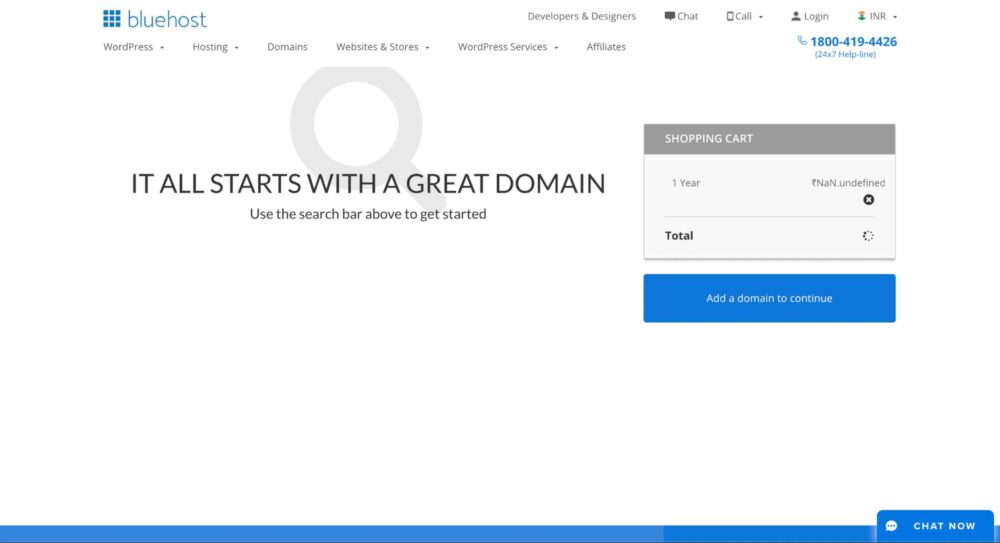Open the WordPress dropdown menu
Screen dimensions: 1000x543
click(134, 47)
